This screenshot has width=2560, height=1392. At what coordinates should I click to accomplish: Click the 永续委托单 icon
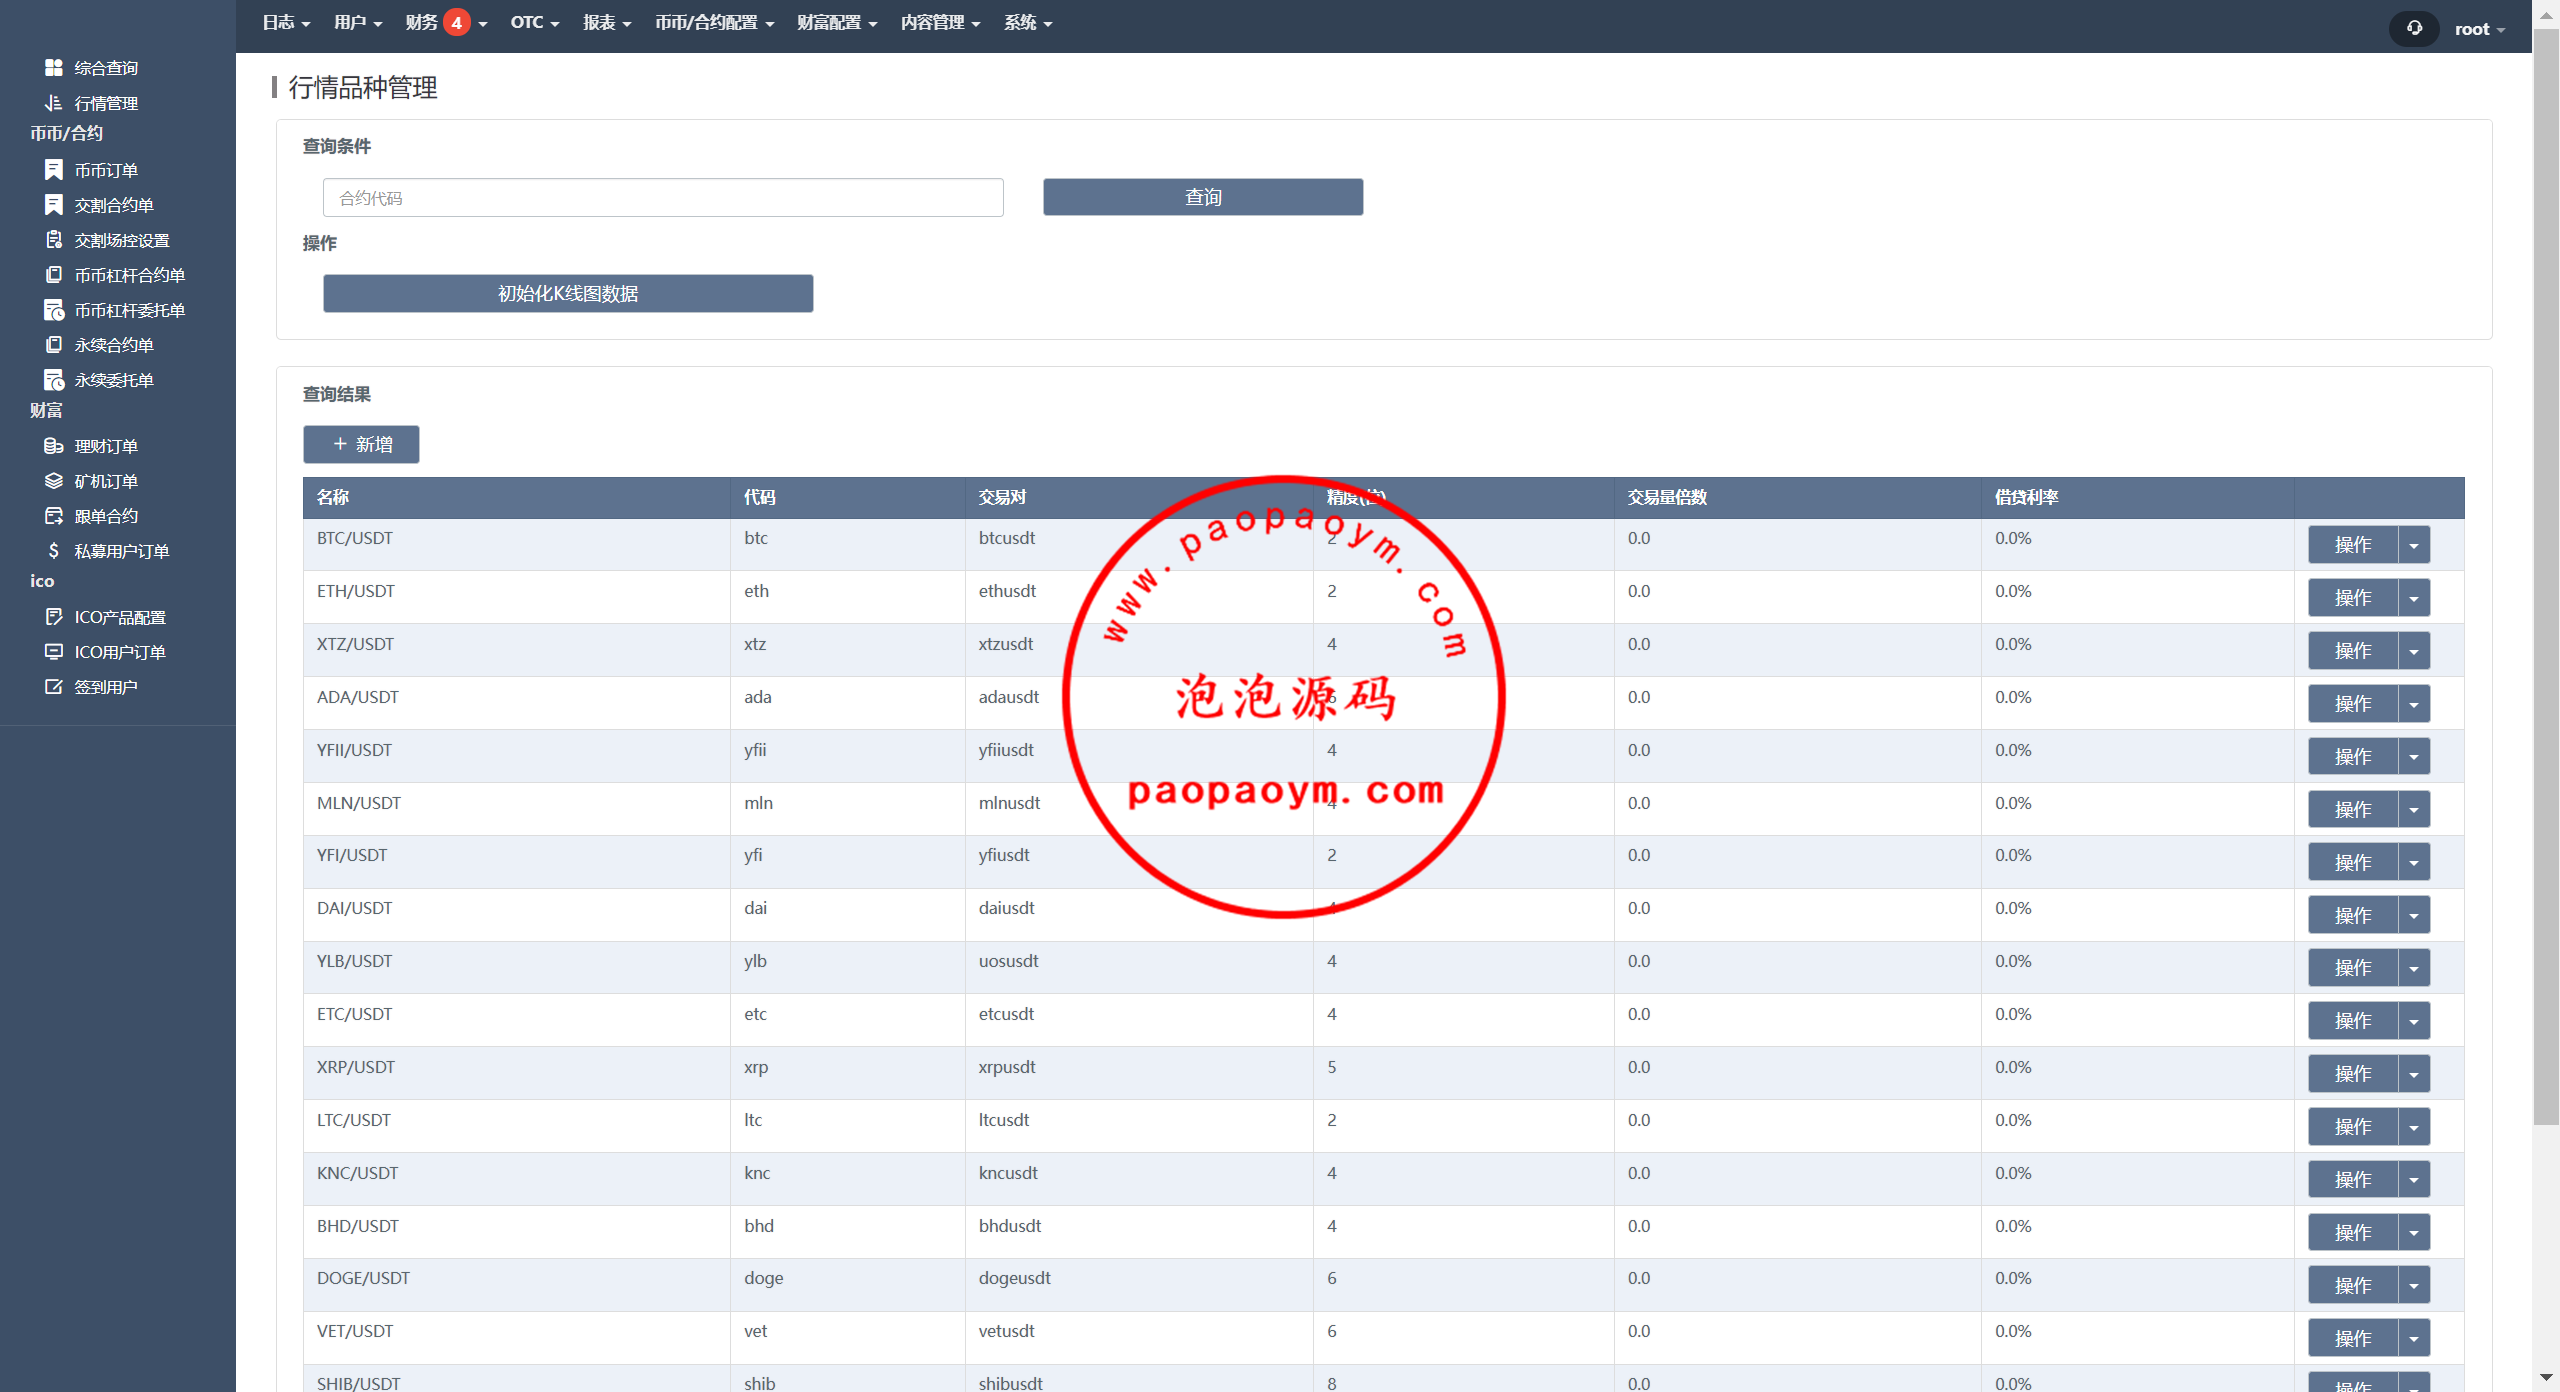click(54, 380)
